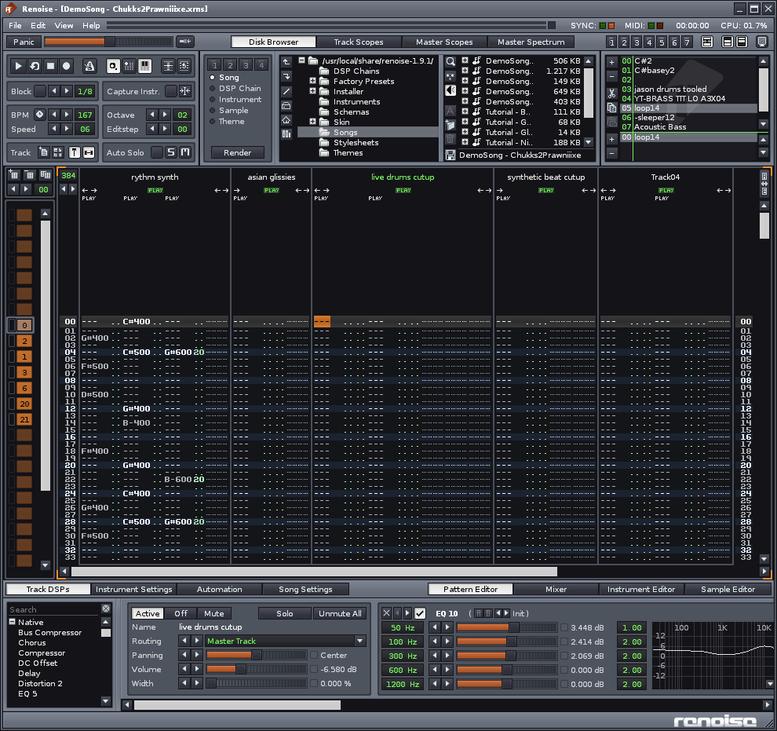Click the save song disk icon
Screen dimensions: 777x731
(x=451, y=155)
